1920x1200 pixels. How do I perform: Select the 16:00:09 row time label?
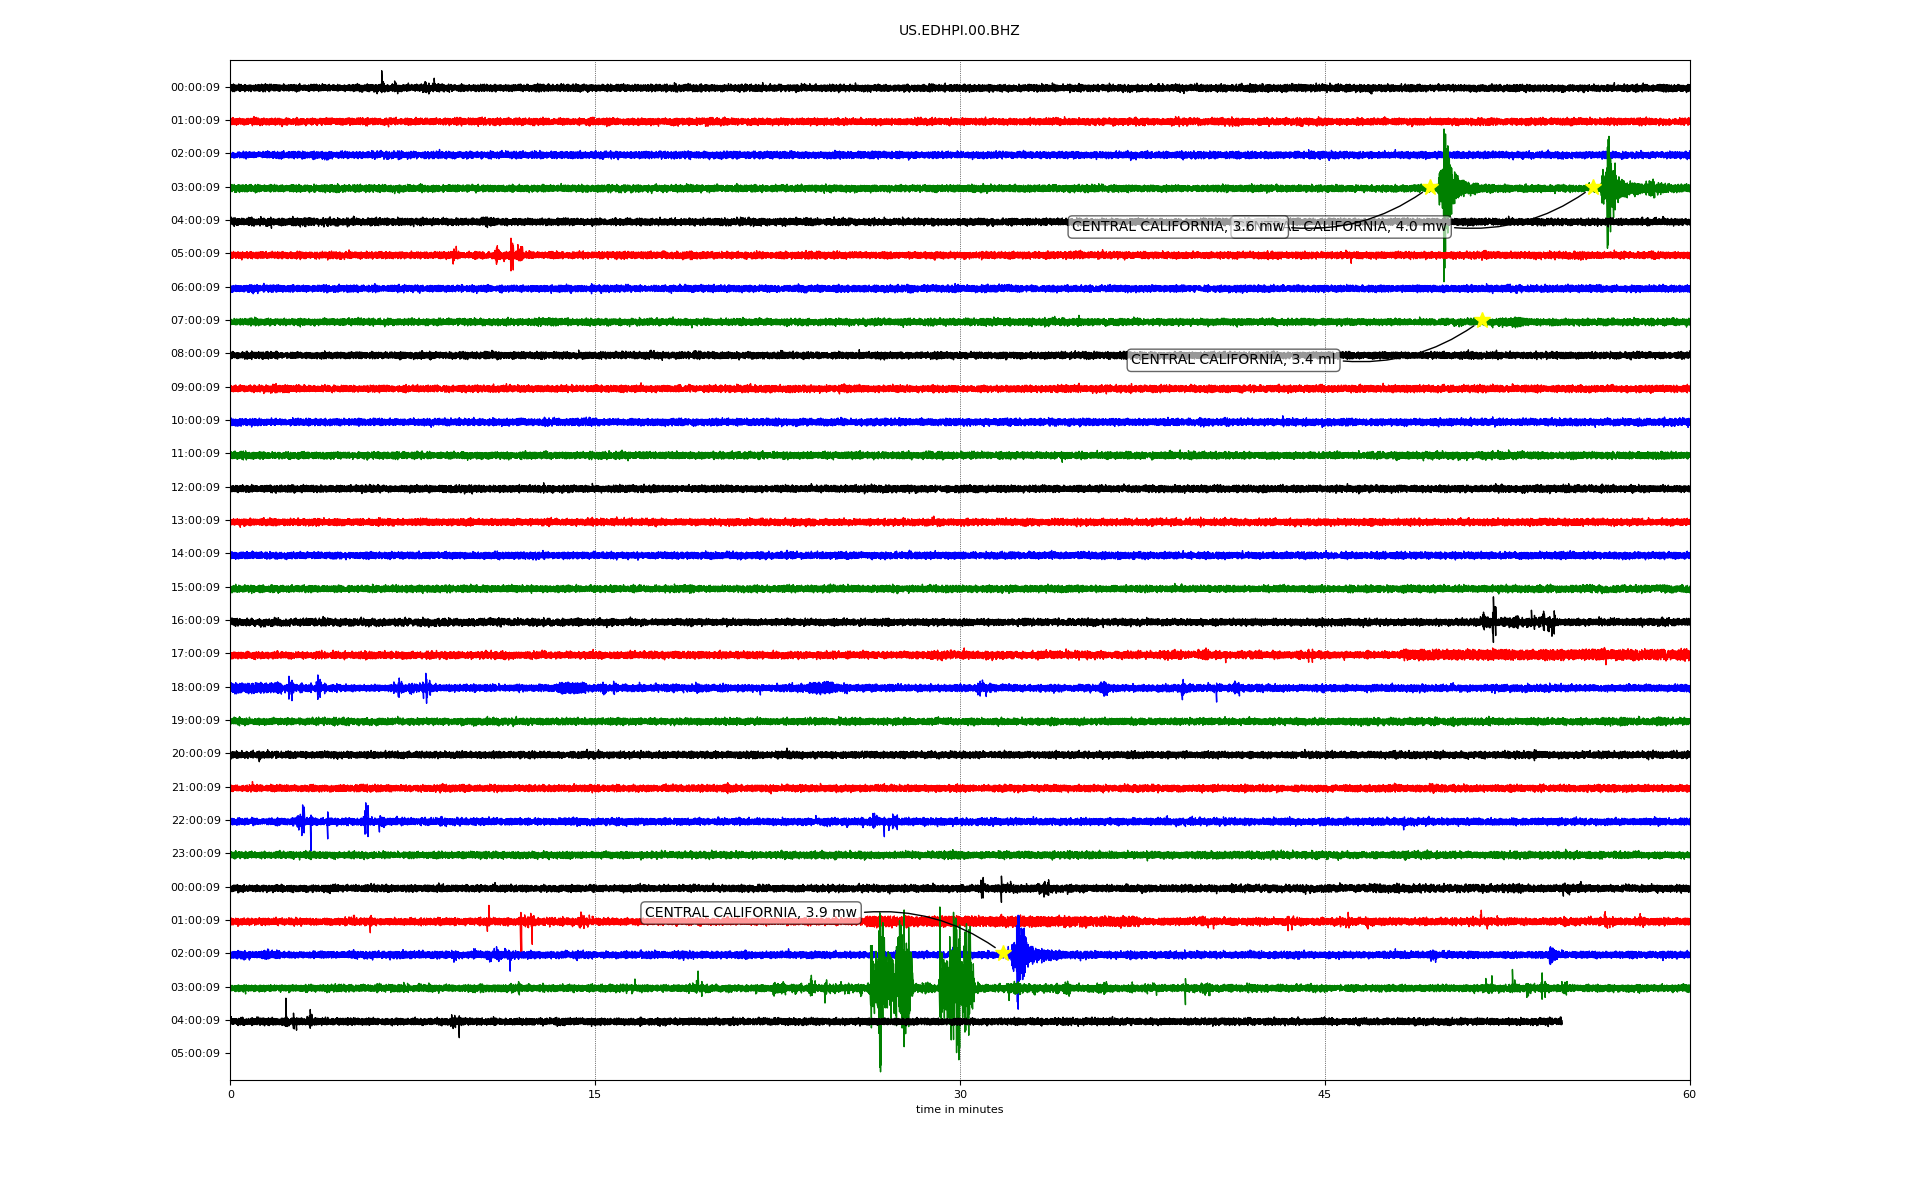point(195,621)
